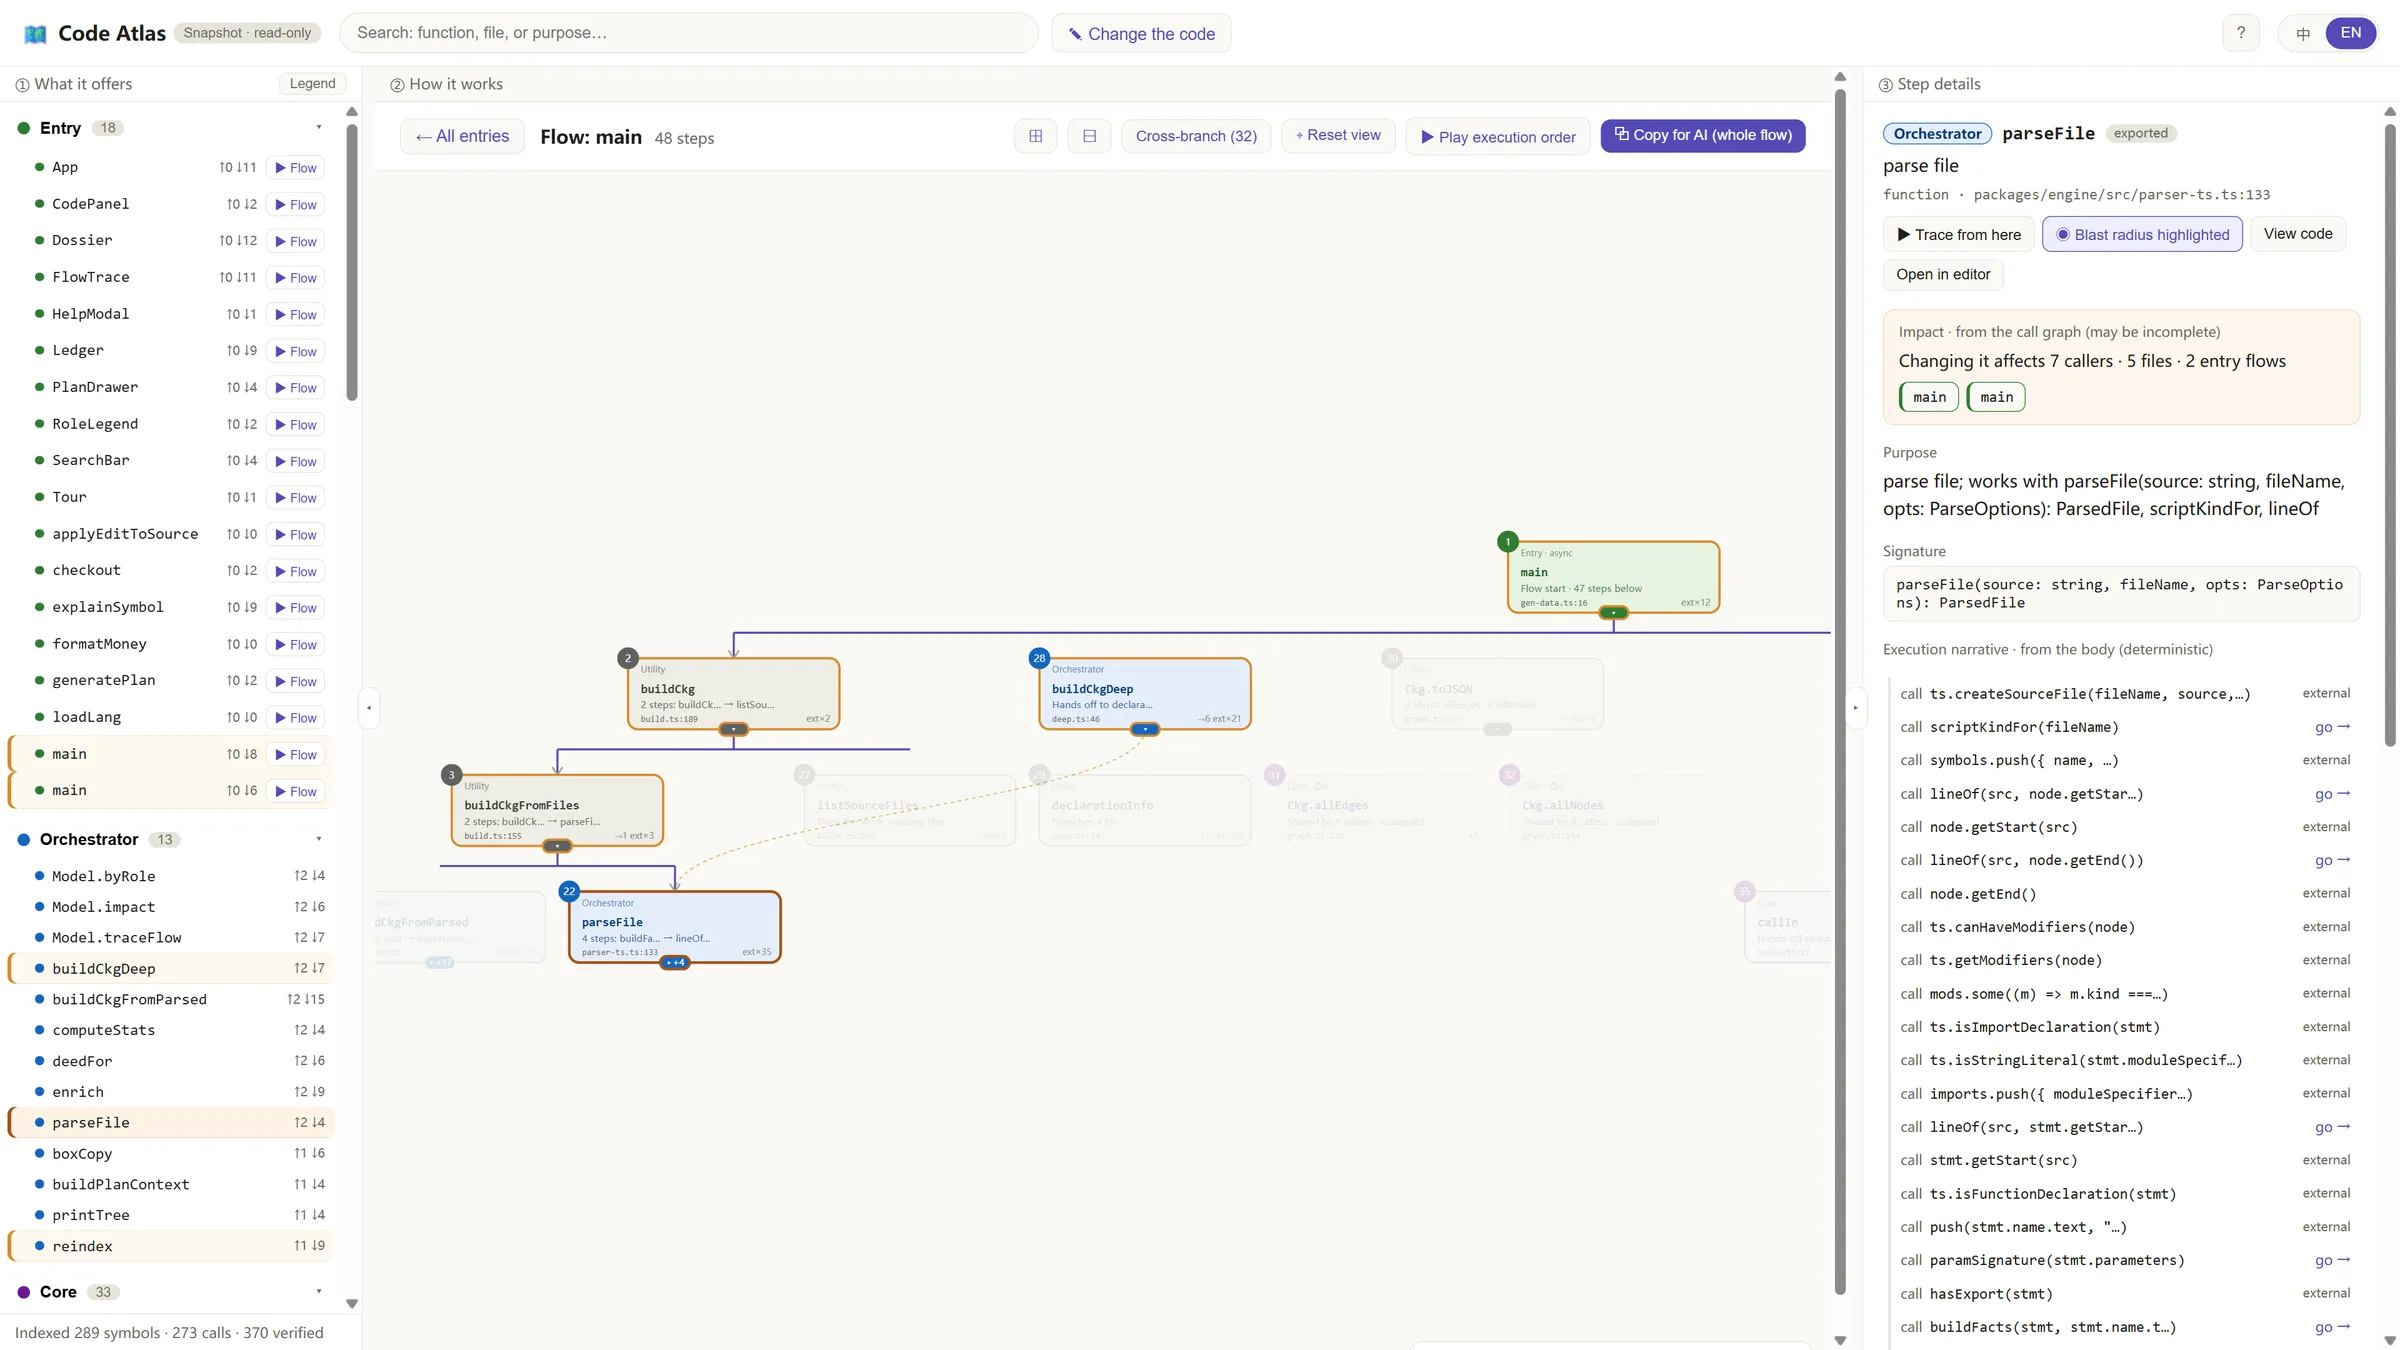Screen dimensions: 2400x1350
Task: Collapse the Entry group
Action: [319, 127]
